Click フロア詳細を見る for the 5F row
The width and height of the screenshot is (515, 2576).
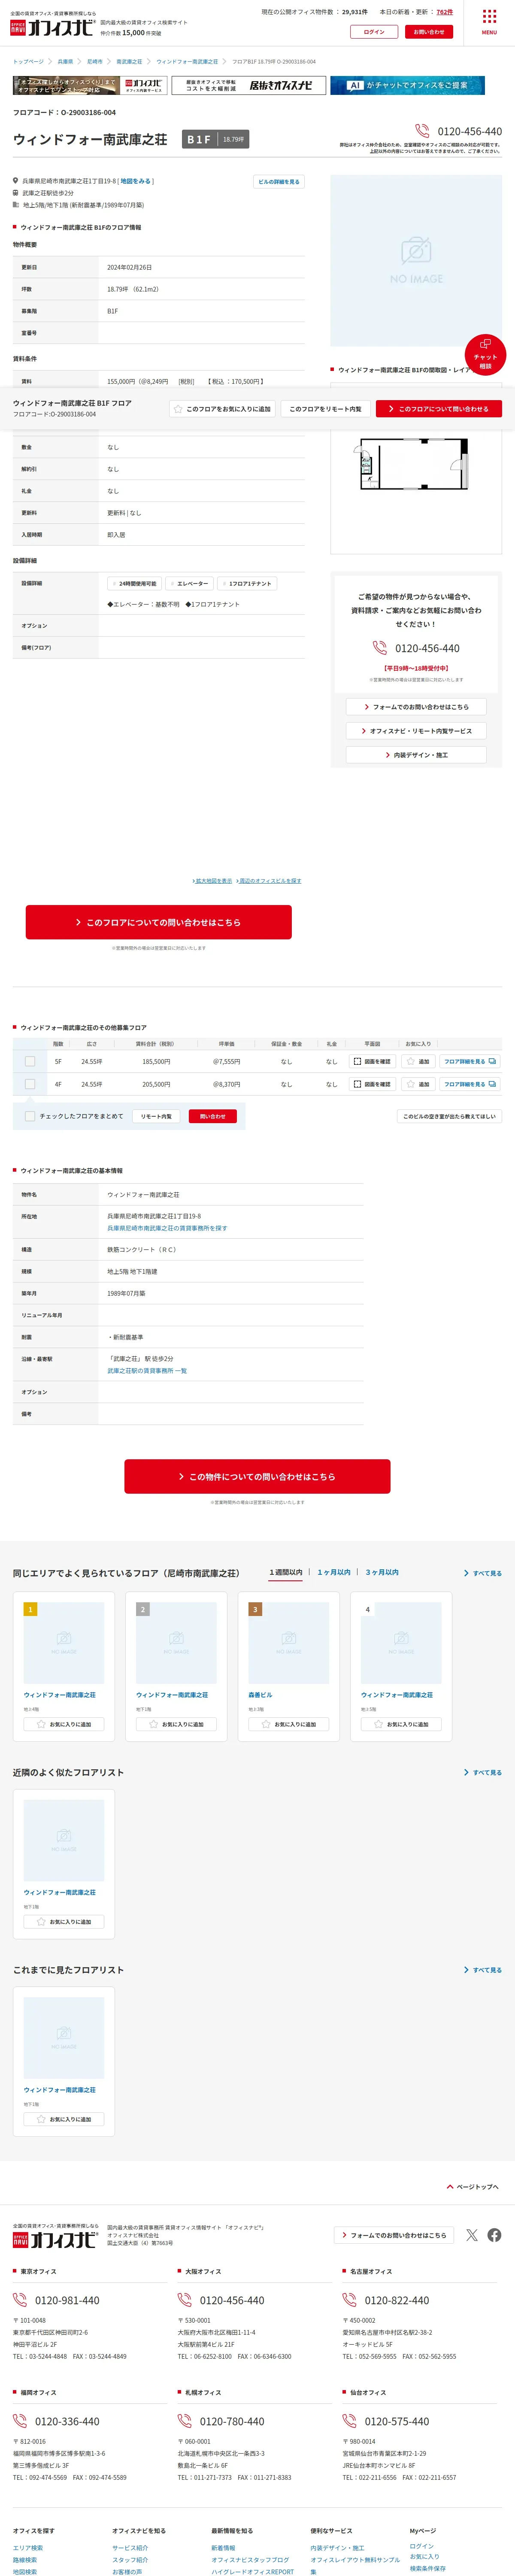pyautogui.click(x=469, y=1061)
